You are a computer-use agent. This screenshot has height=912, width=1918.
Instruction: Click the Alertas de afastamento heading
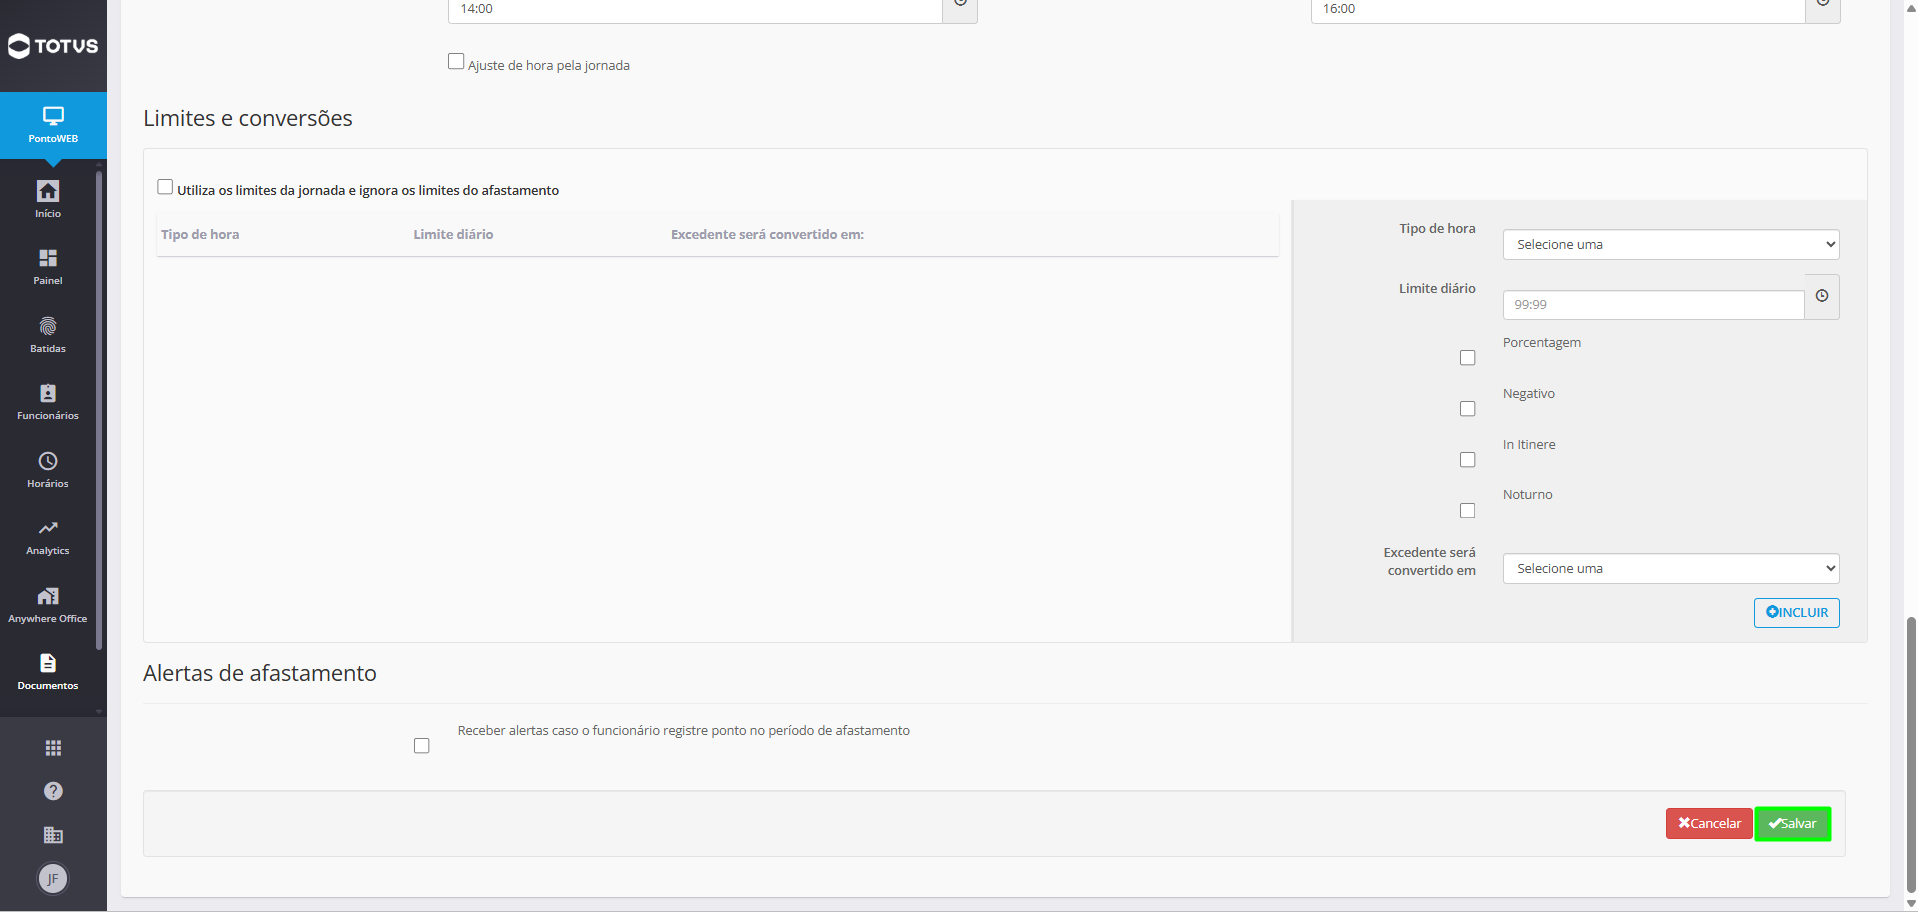click(x=260, y=673)
